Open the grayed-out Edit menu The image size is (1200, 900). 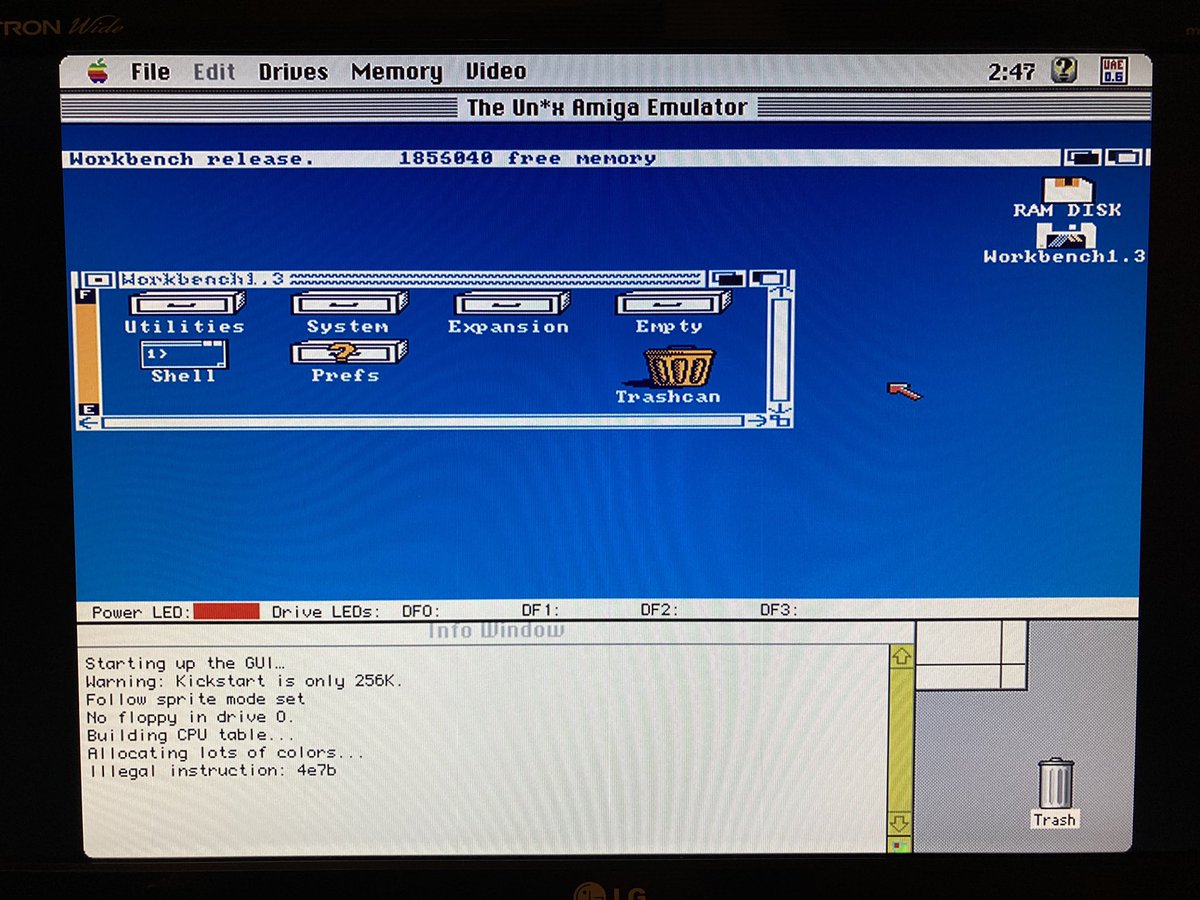[x=214, y=72]
